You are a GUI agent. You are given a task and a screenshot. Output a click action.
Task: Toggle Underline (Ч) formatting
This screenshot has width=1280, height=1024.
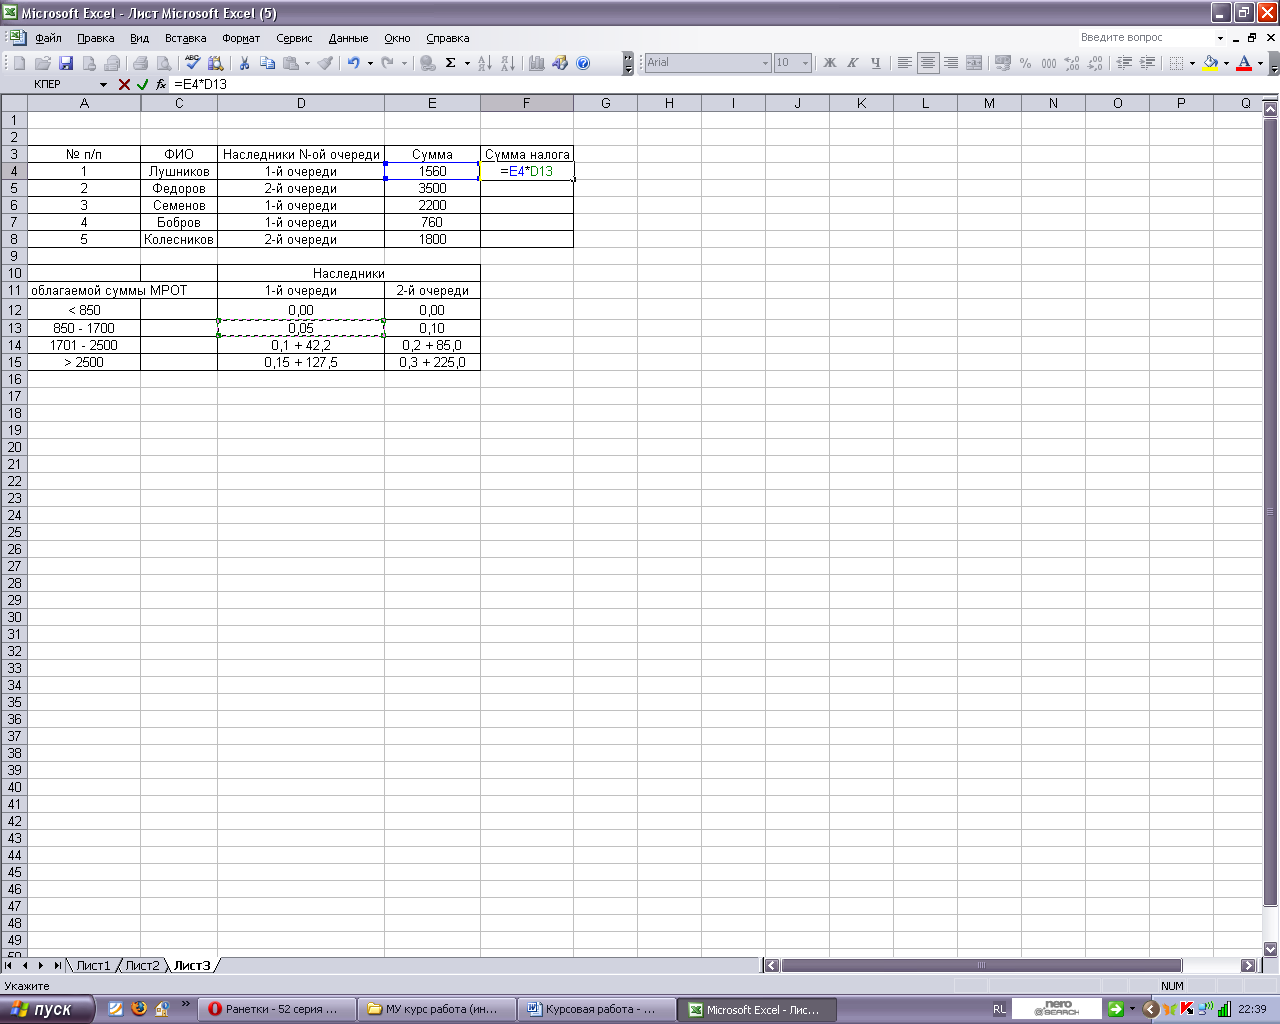click(875, 63)
